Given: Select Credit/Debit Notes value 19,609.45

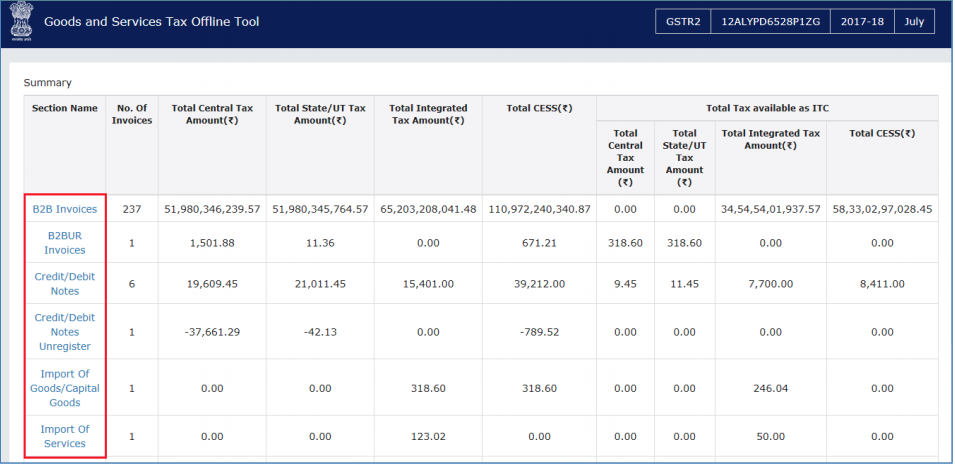Looking at the screenshot, I should coord(212,284).
